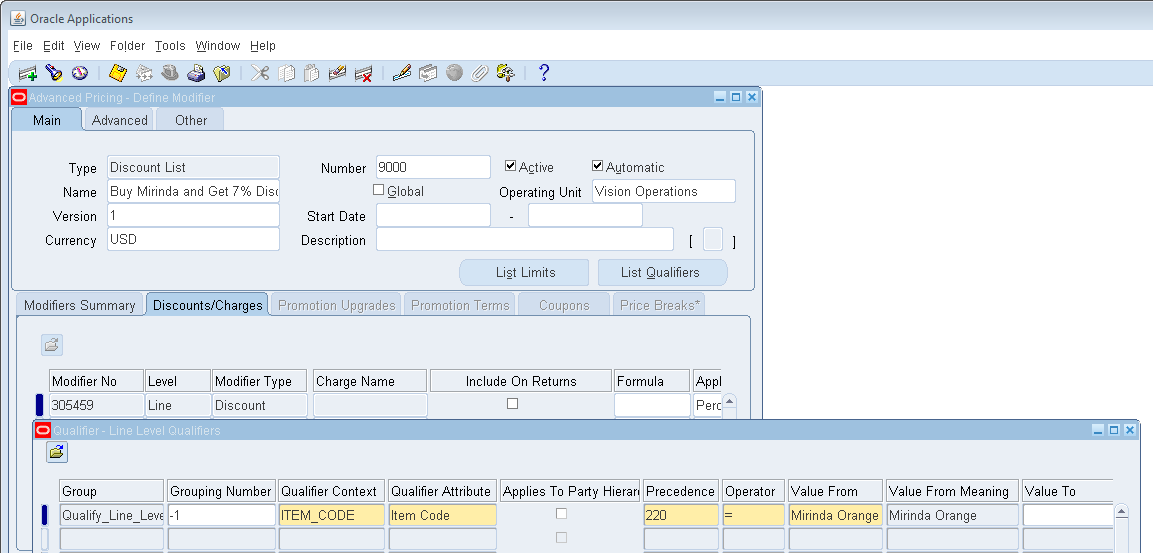This screenshot has width=1153, height=553.
Task: Save with the yellow floppy disk icon
Action: click(x=118, y=73)
